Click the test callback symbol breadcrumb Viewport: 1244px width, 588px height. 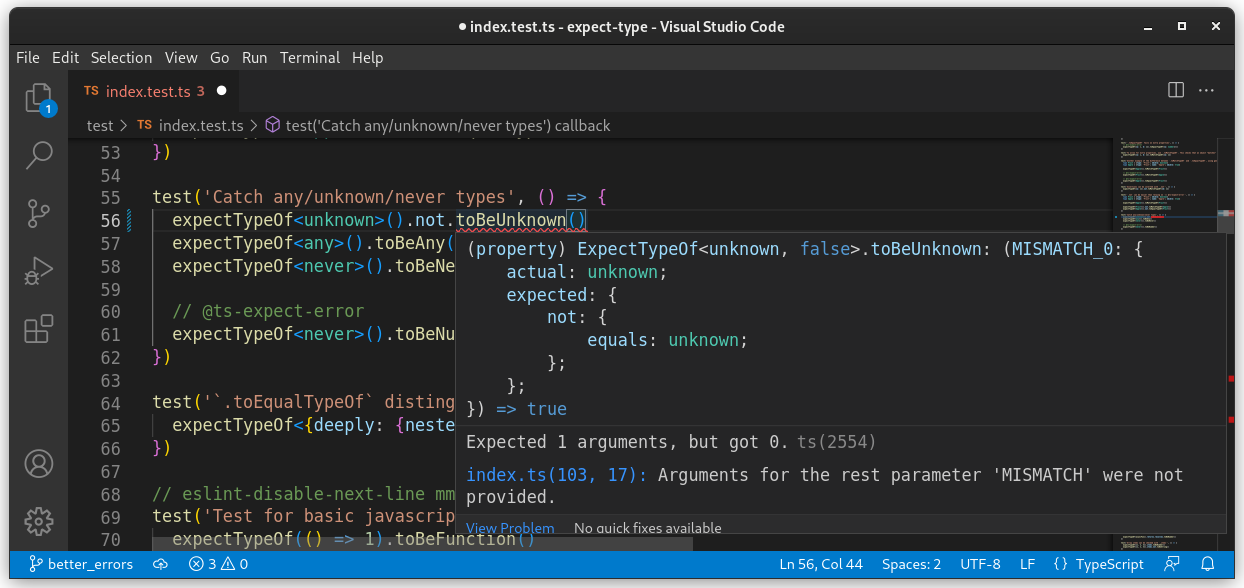point(438,126)
